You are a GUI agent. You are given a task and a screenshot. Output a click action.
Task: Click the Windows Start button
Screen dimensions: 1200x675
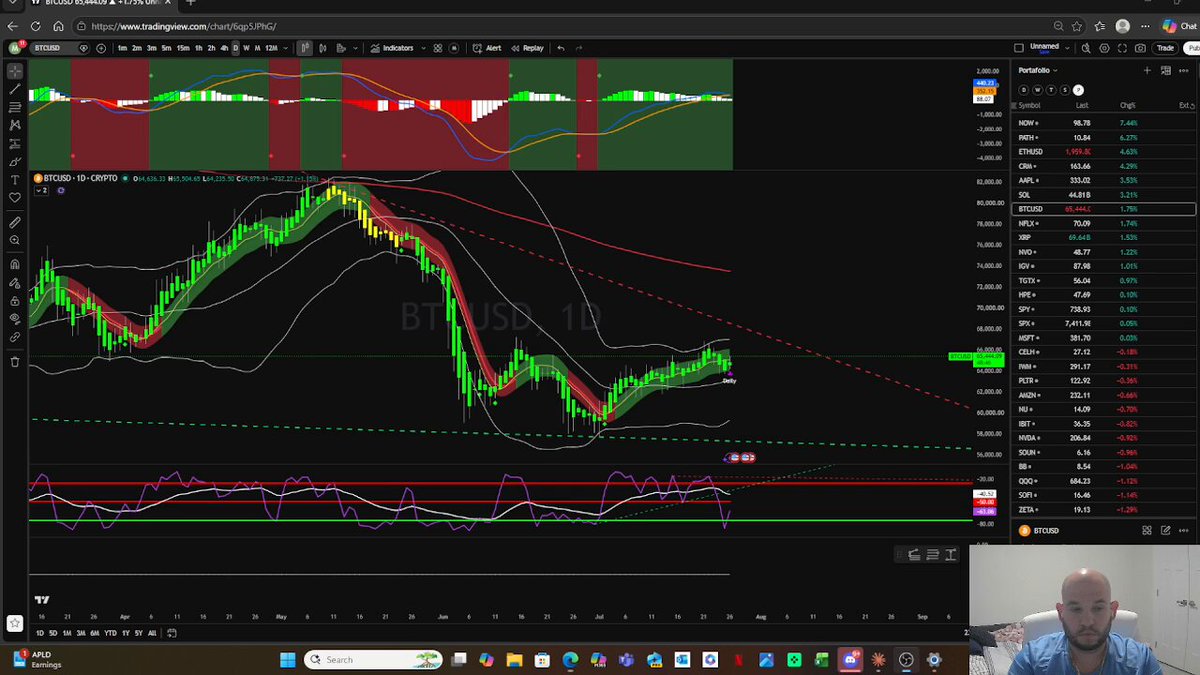(x=288, y=660)
